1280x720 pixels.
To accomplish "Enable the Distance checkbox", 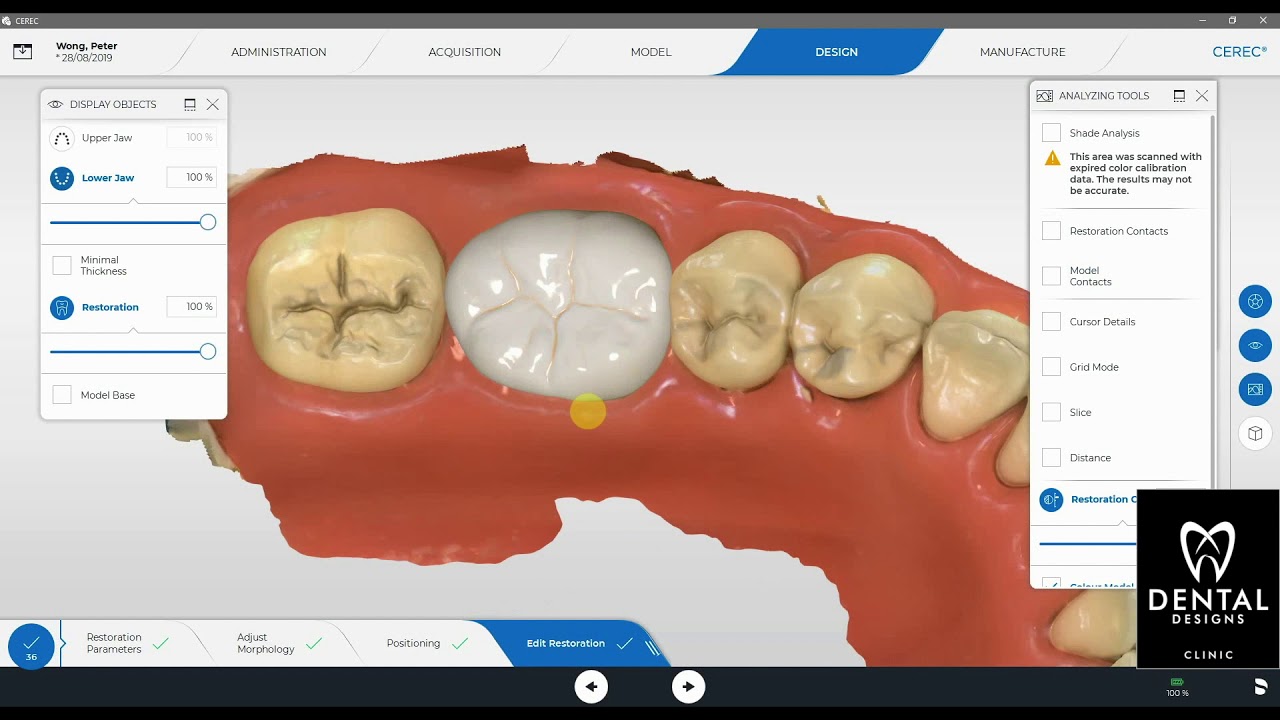I will click(x=1051, y=458).
